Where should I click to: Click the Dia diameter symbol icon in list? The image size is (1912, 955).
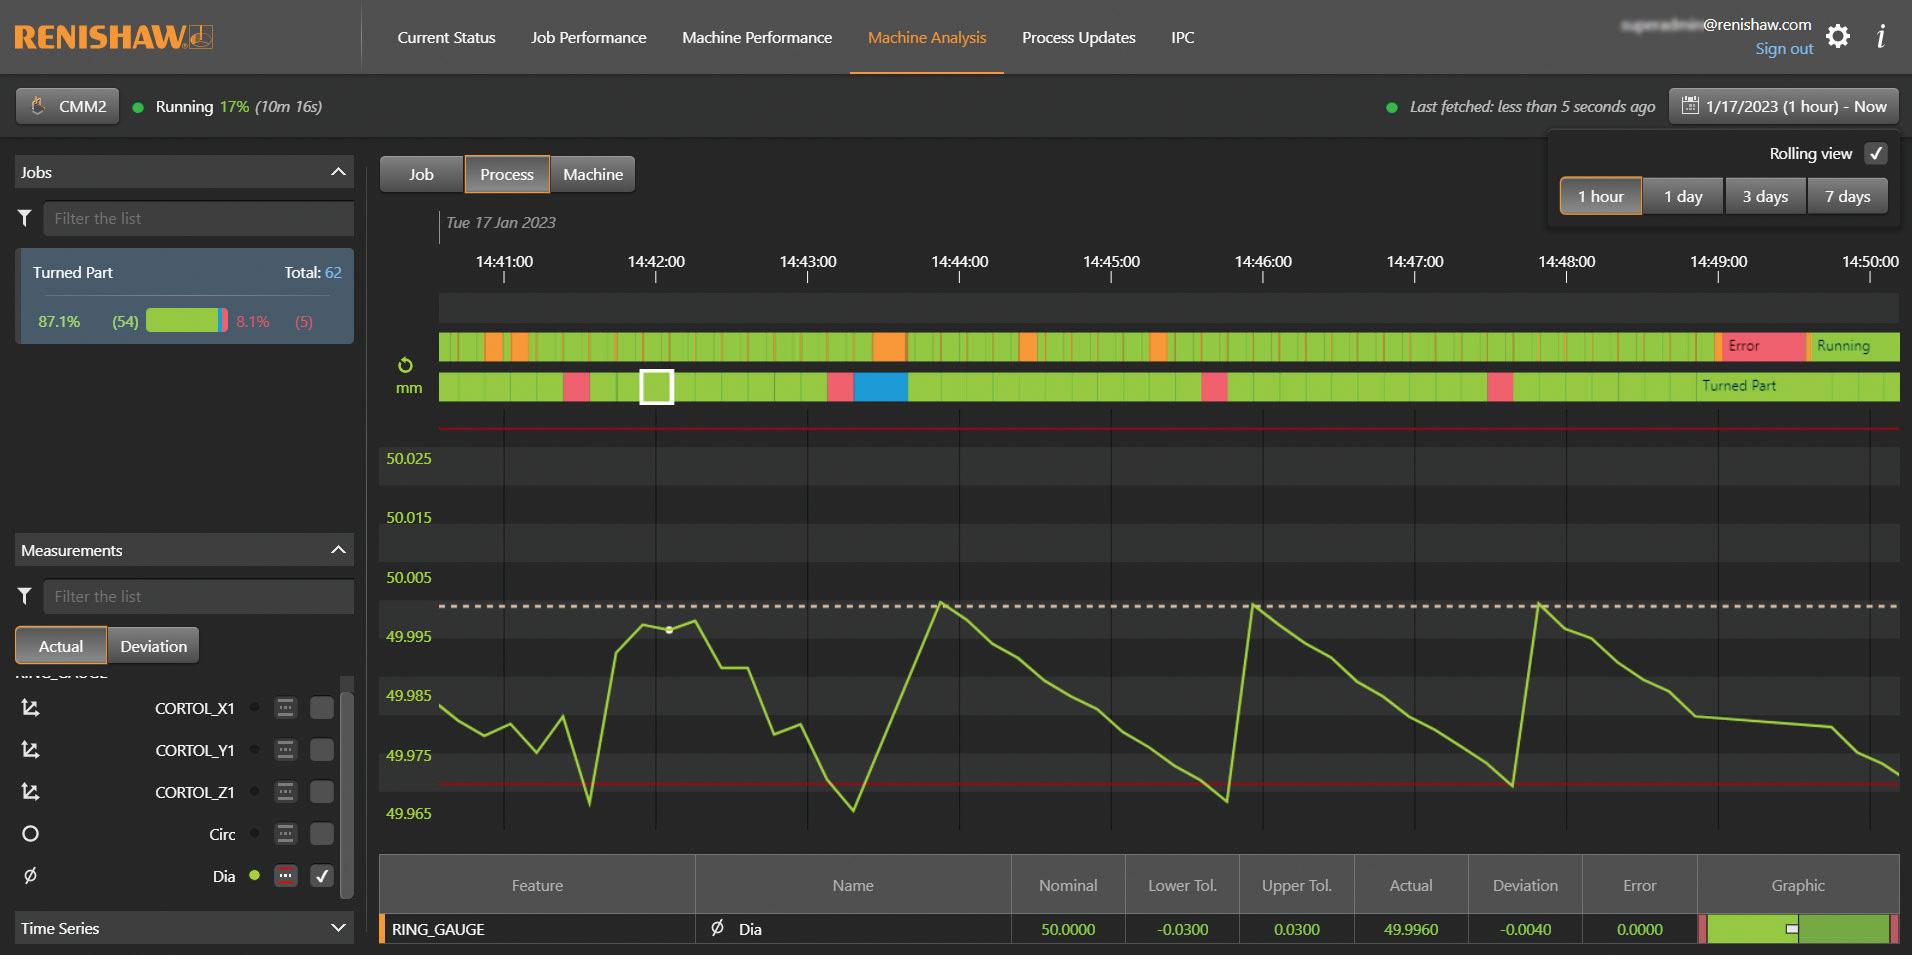[x=30, y=876]
